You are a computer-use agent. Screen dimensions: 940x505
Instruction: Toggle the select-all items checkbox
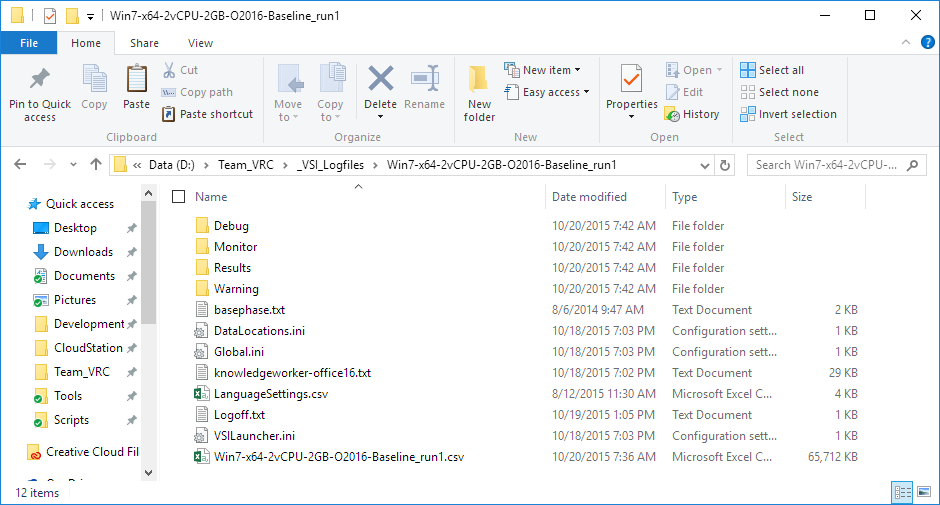(179, 197)
